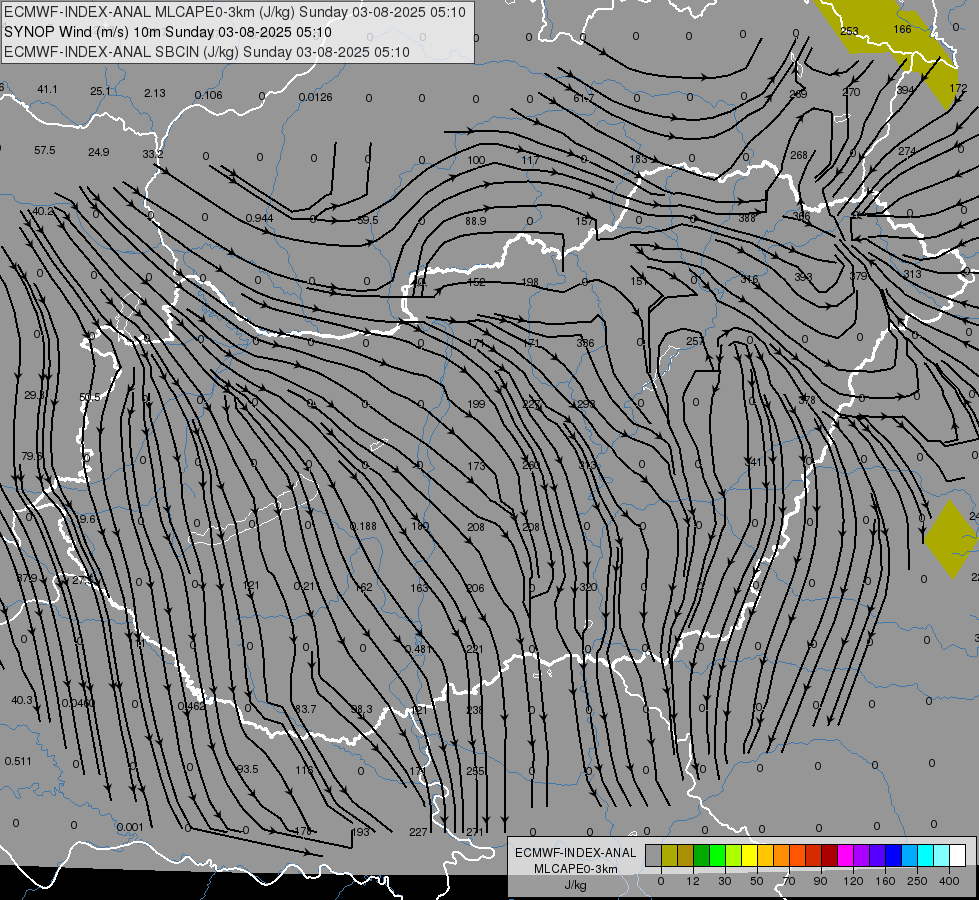
Task: Click the legend scale value '250'
Action: pos(917,881)
